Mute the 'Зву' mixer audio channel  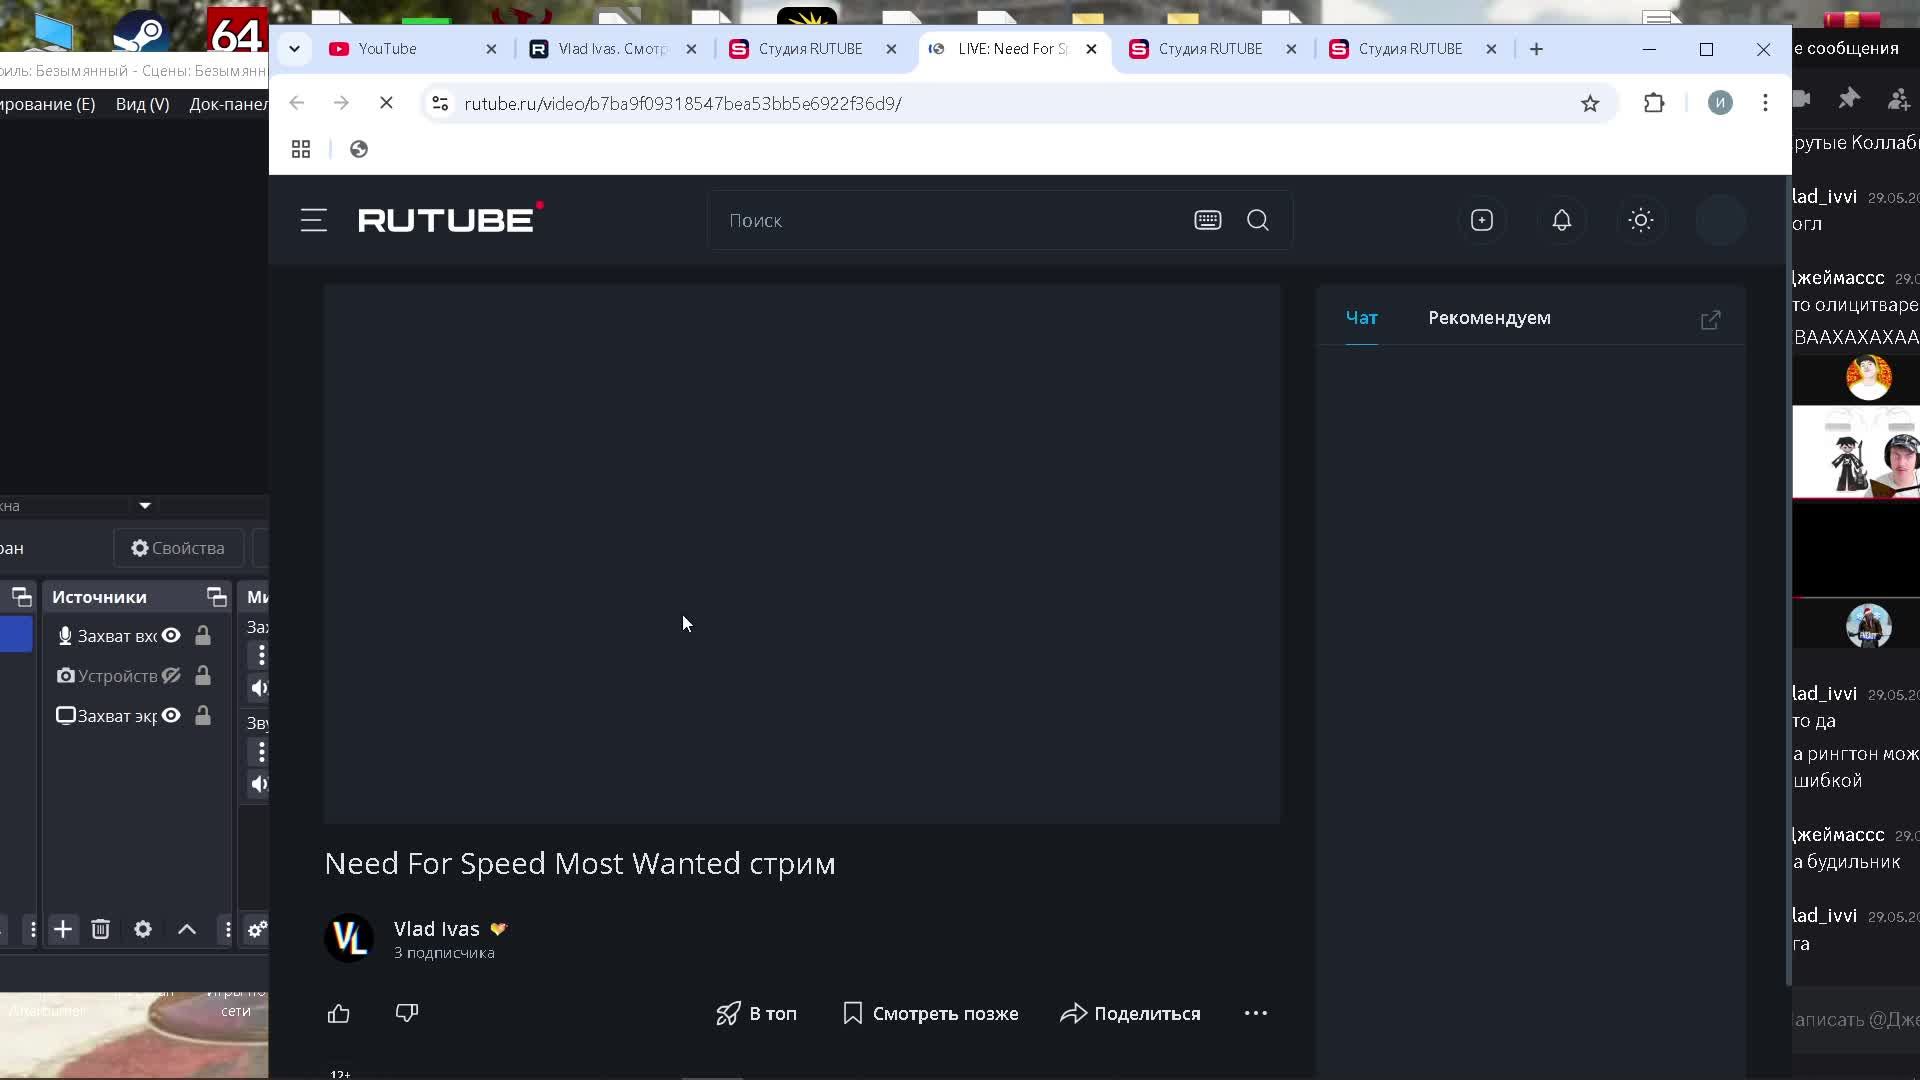pos(259,784)
